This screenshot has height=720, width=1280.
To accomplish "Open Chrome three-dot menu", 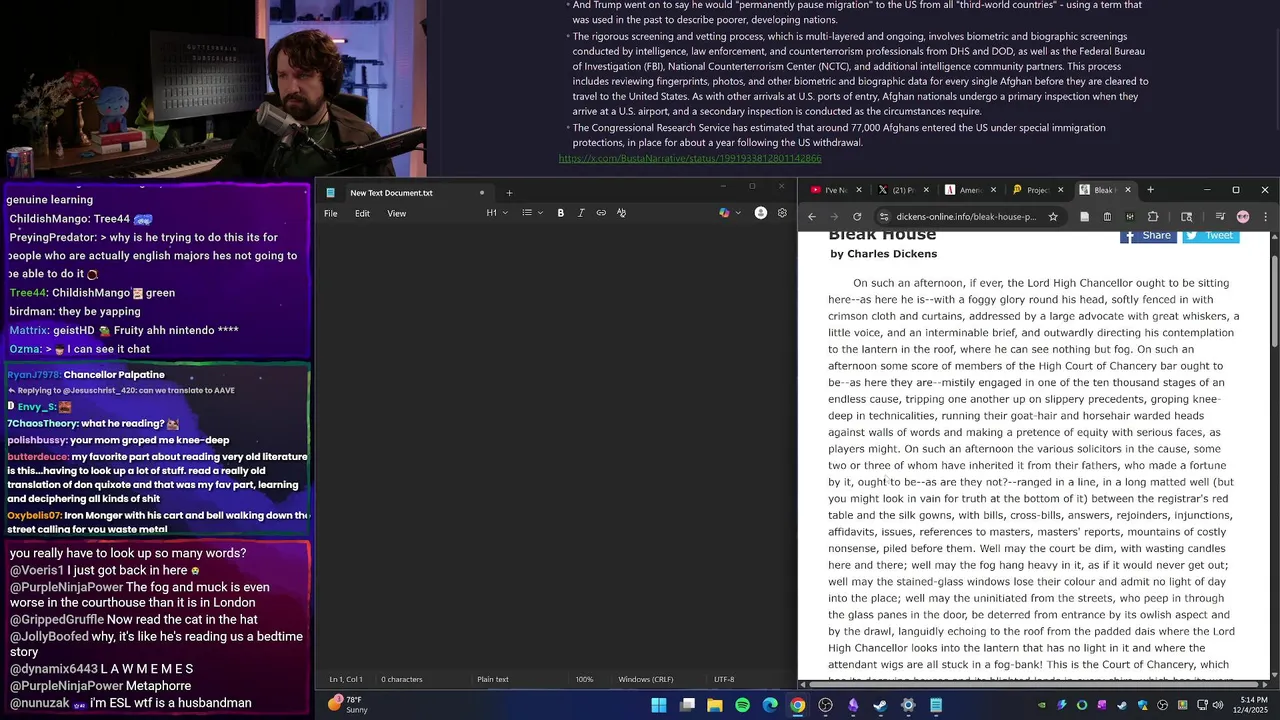I will pyautogui.click(x=1265, y=216).
